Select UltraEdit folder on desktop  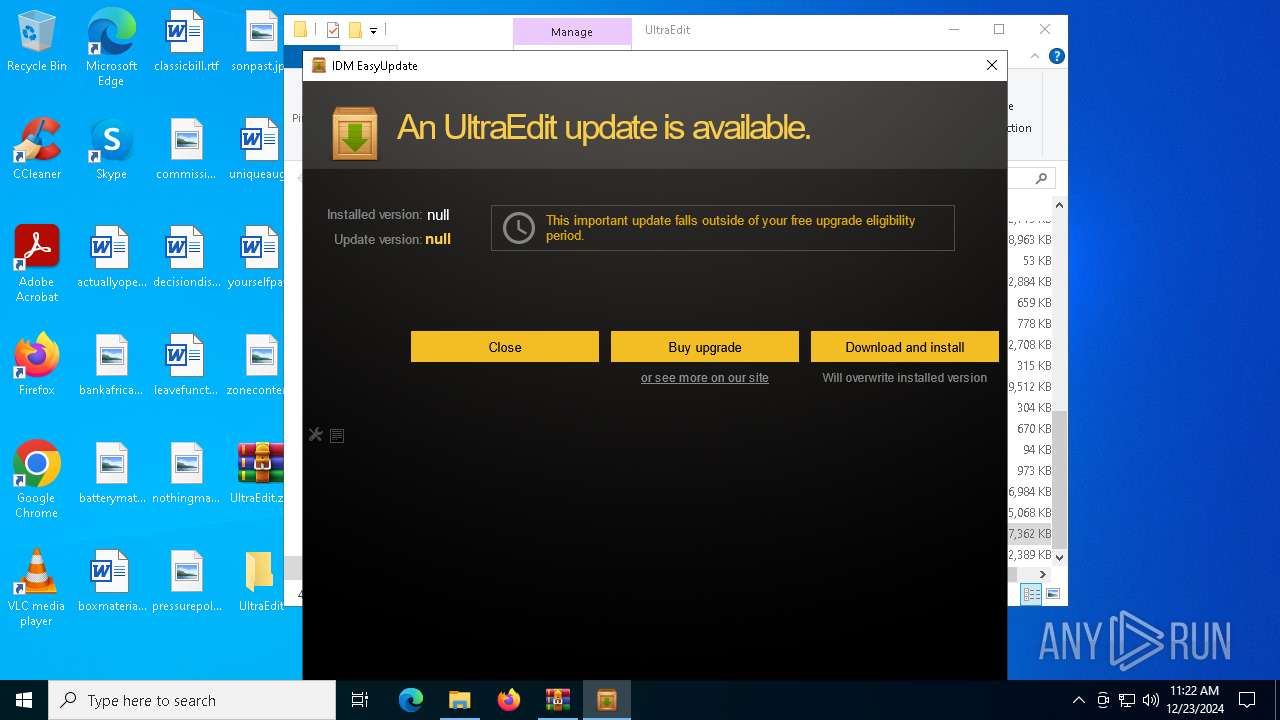point(260,581)
